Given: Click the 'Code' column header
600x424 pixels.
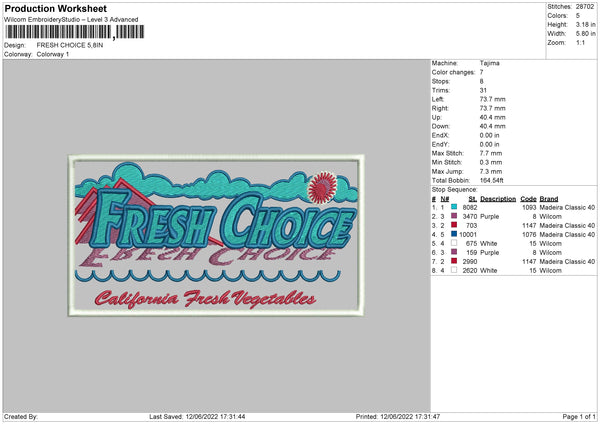Looking at the screenshot, I should tap(528, 199).
